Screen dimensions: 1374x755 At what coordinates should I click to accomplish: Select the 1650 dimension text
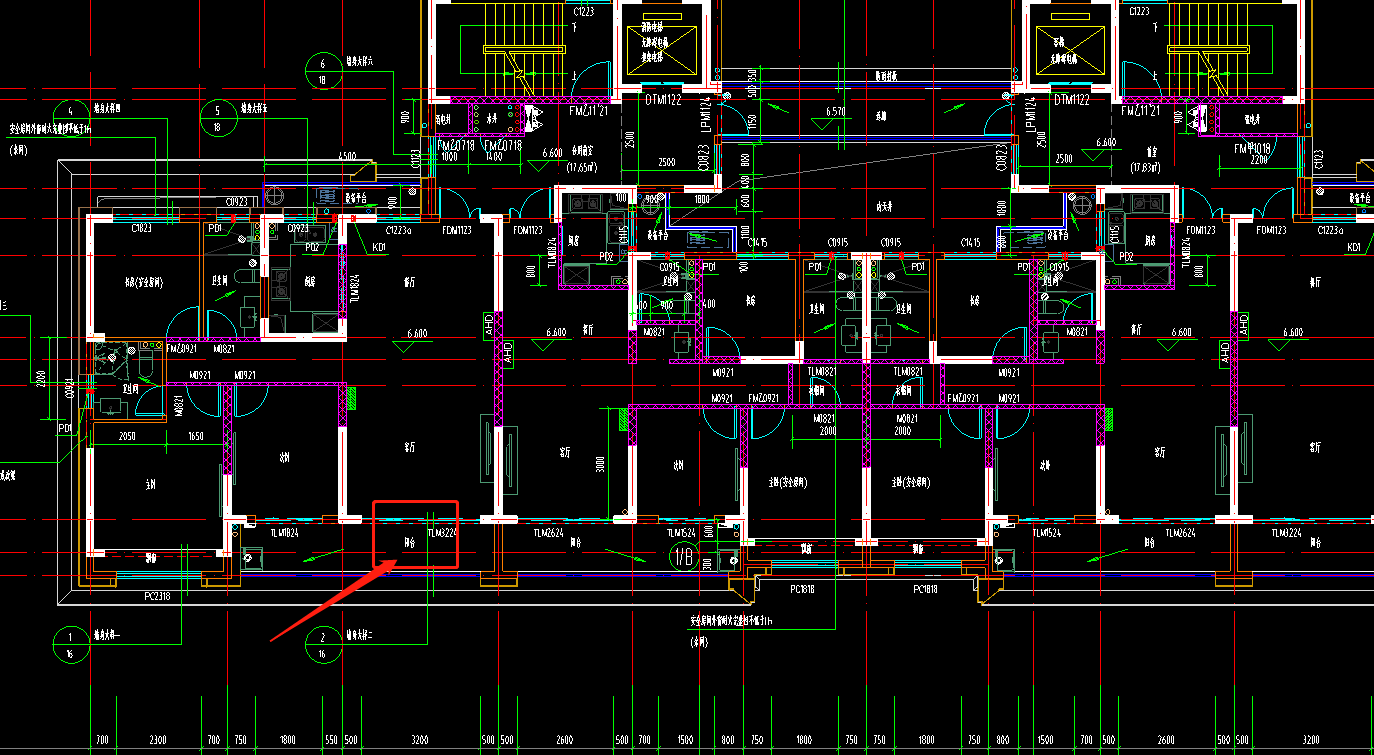click(x=196, y=436)
